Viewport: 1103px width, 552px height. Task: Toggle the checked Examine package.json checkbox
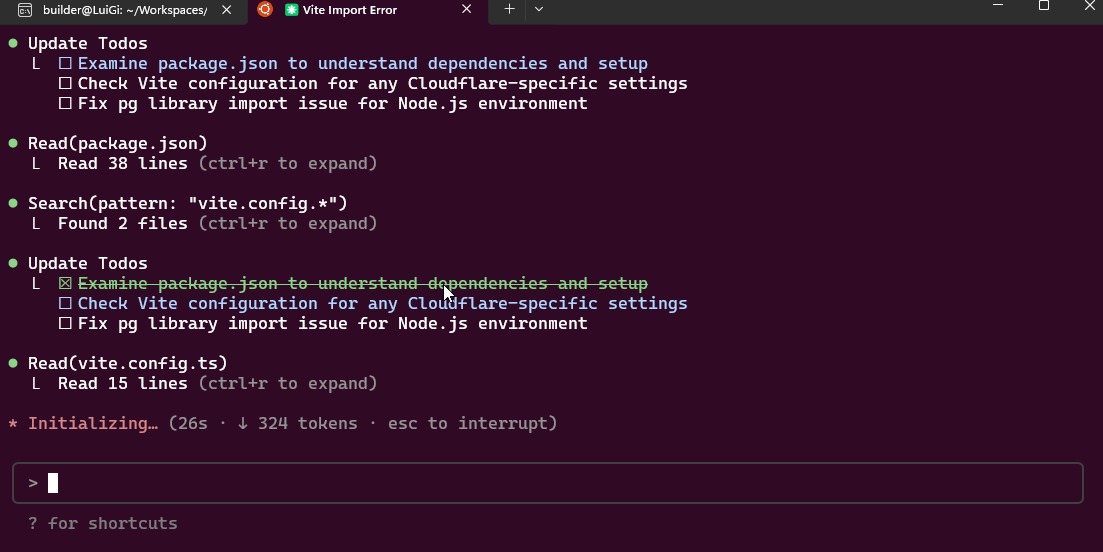click(x=65, y=283)
